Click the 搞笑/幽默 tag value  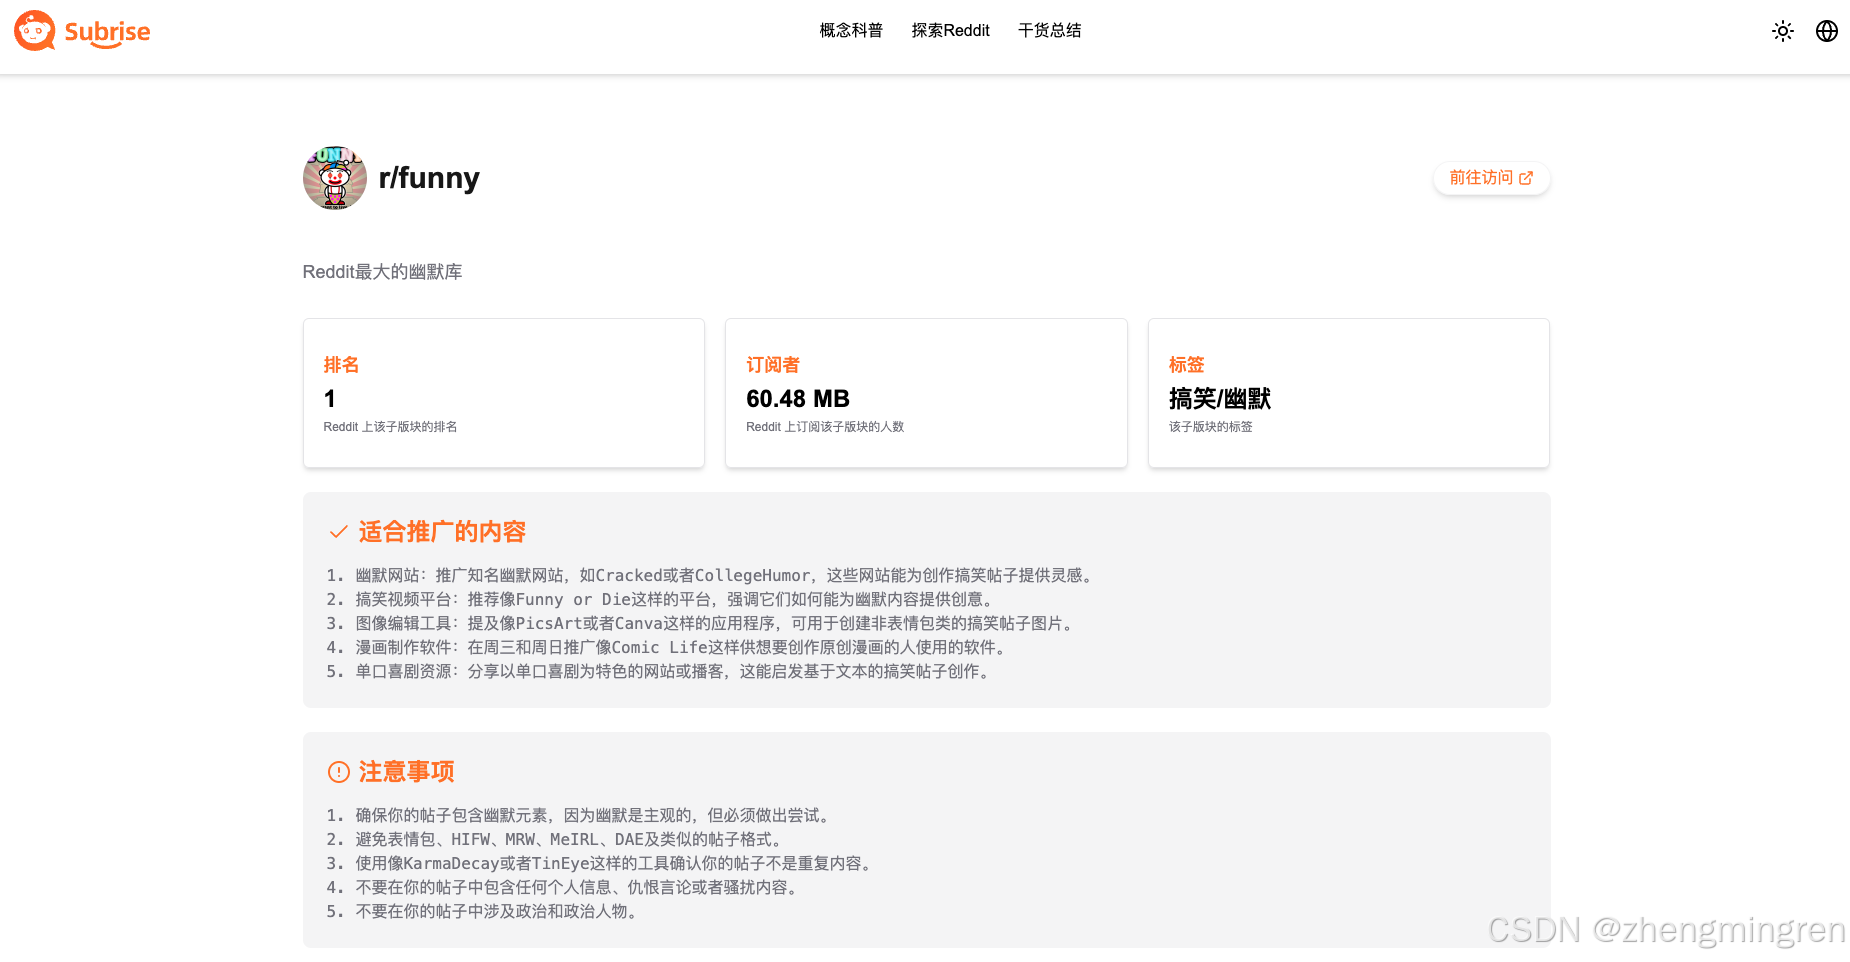click(1220, 399)
